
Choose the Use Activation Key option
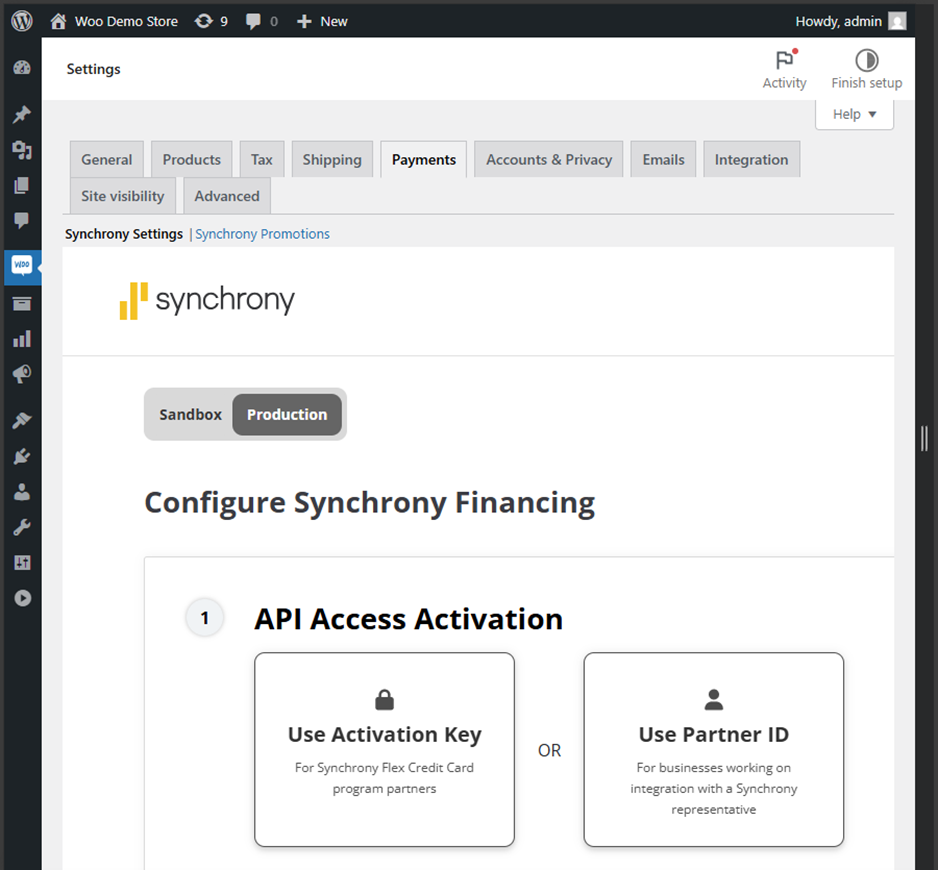coord(384,749)
